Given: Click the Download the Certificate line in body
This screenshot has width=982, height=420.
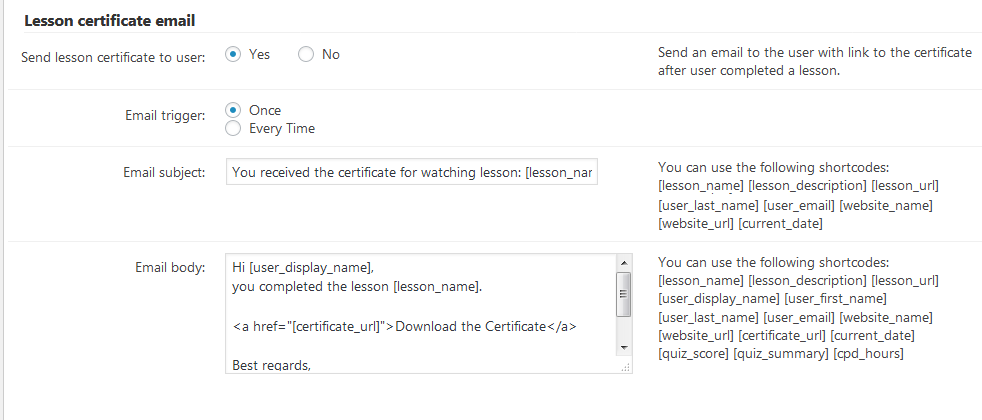Looking at the screenshot, I should [x=404, y=326].
